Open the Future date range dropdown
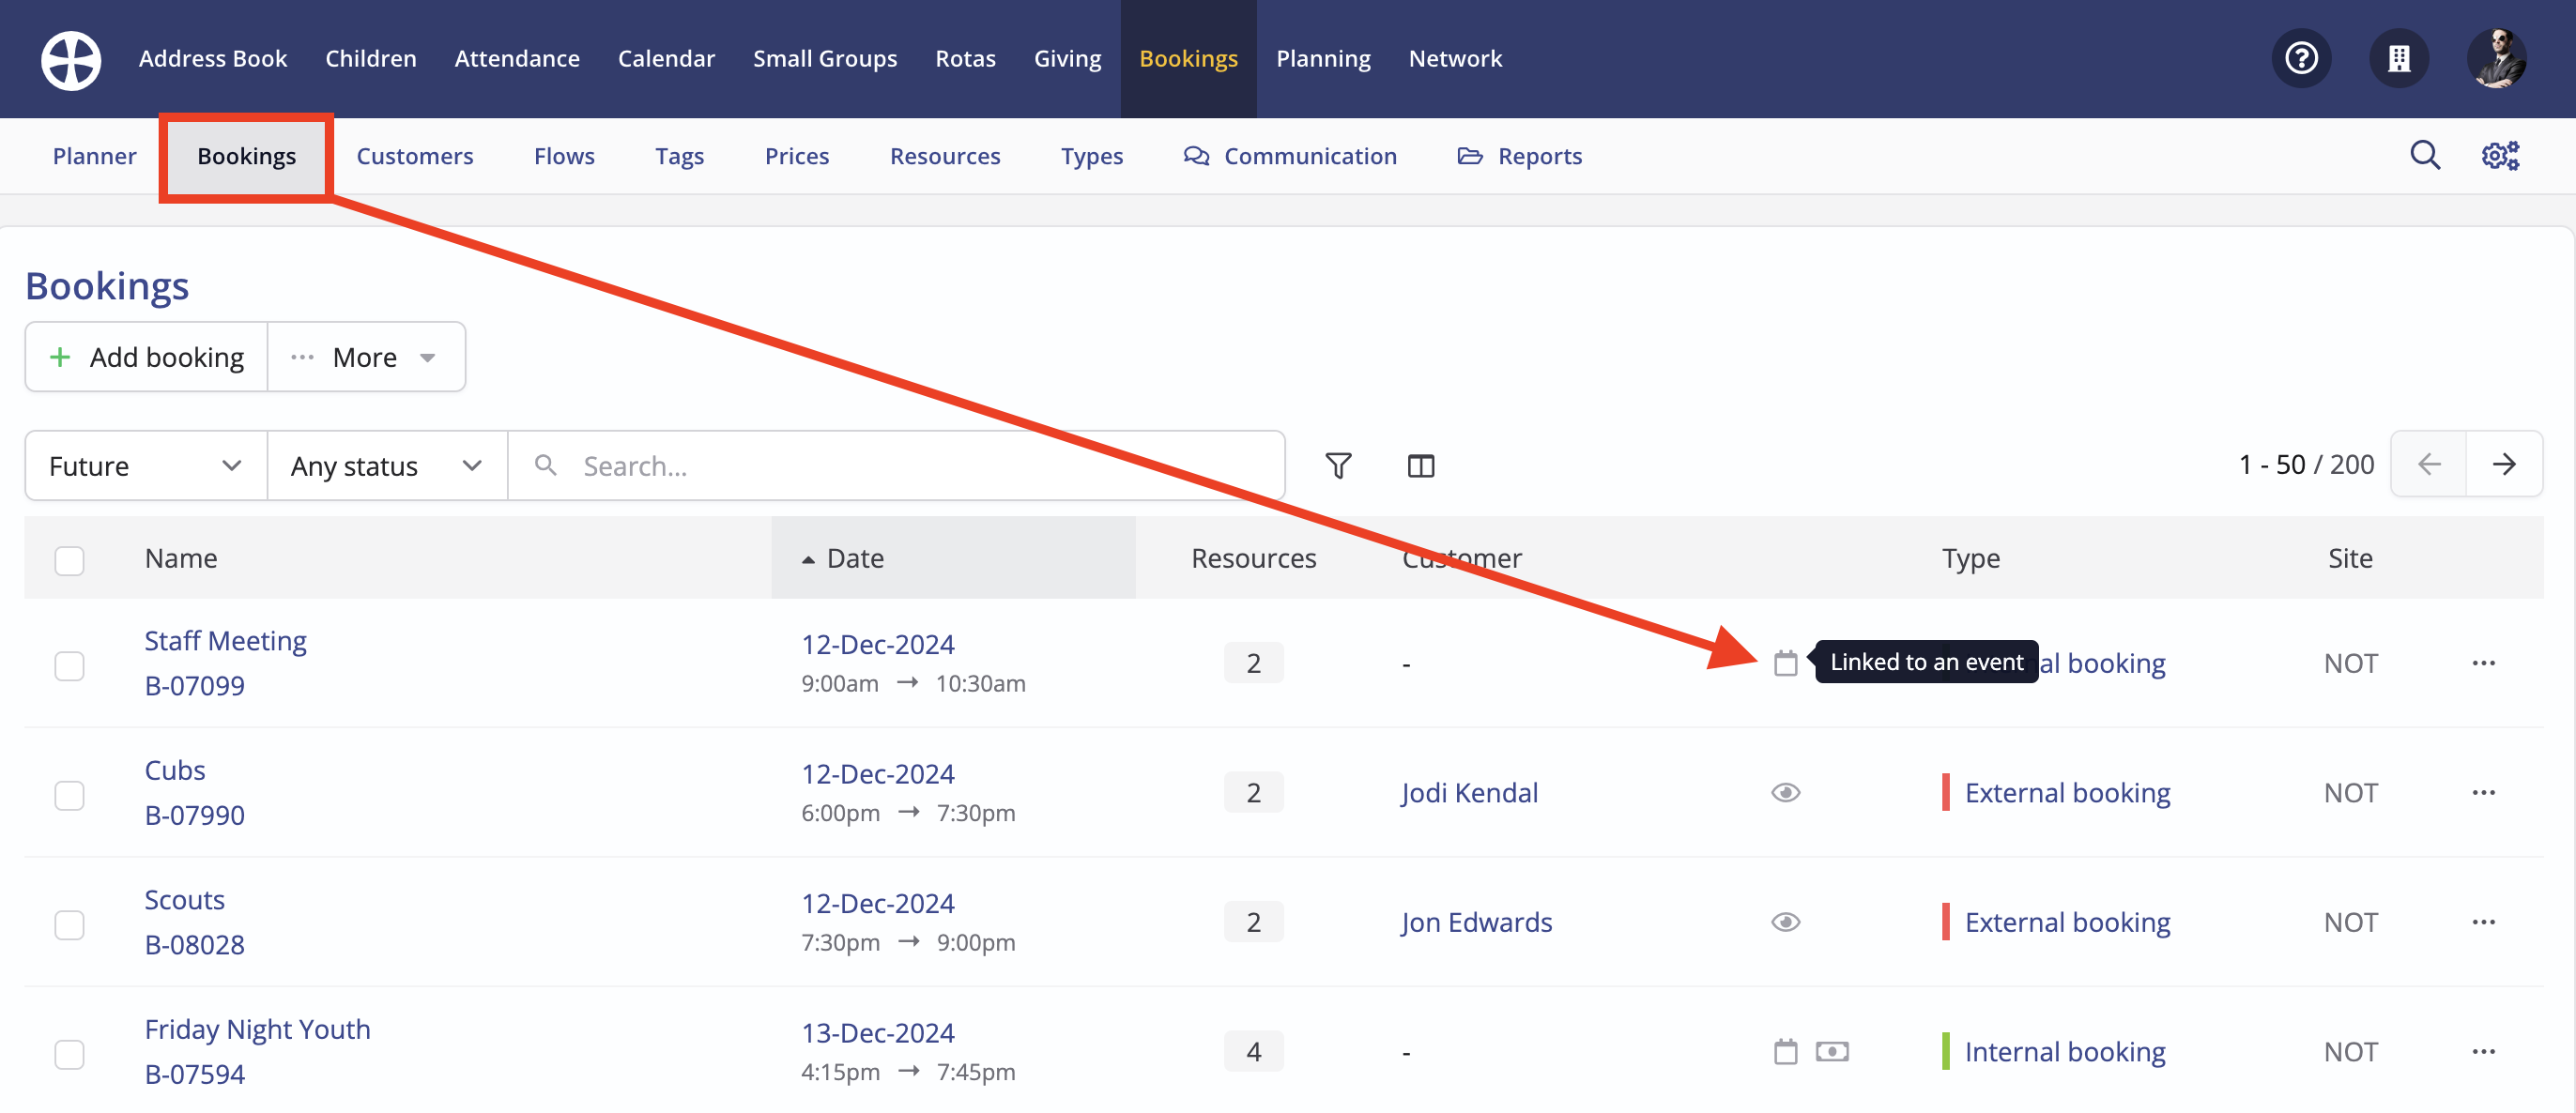The image size is (2576, 1113). point(146,466)
